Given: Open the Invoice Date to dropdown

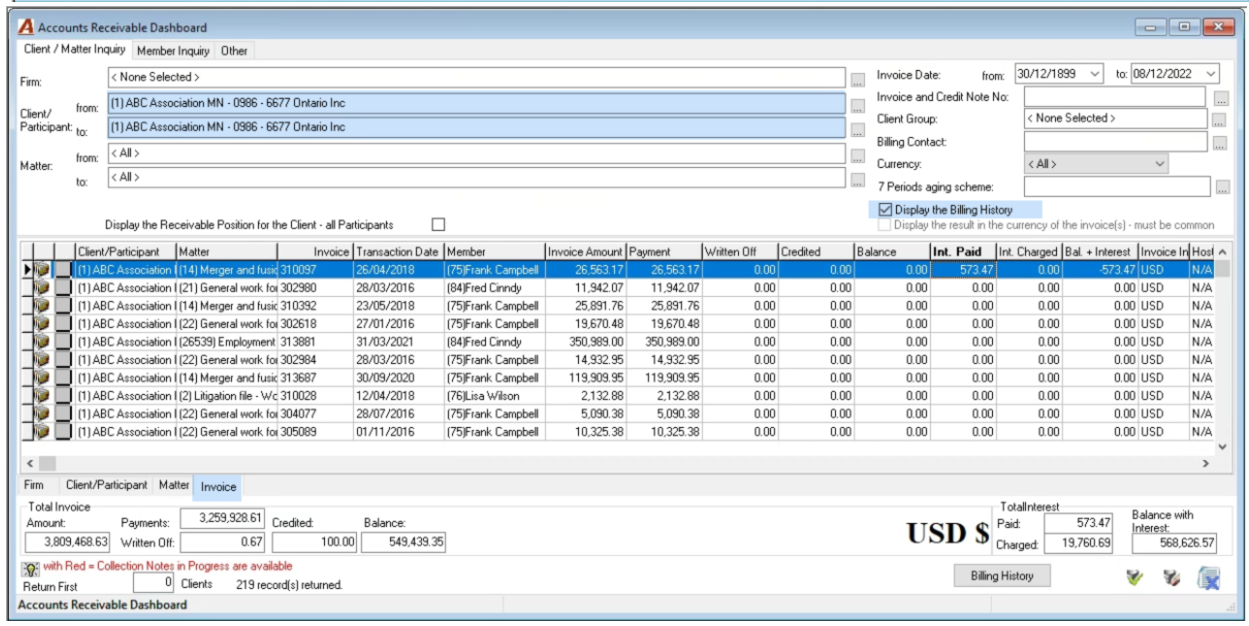Looking at the screenshot, I should tap(1211, 74).
